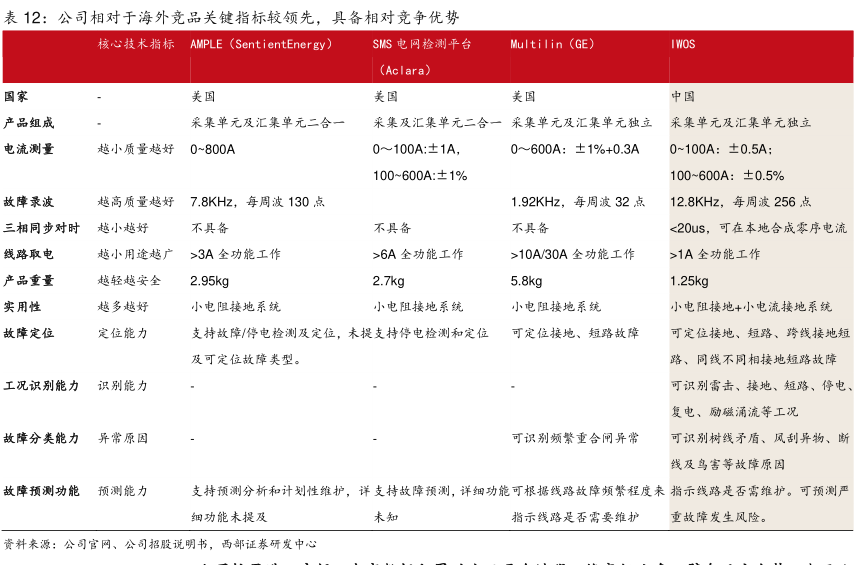Click the 国家 row label
The height and width of the screenshot is (565, 861).
point(16,97)
